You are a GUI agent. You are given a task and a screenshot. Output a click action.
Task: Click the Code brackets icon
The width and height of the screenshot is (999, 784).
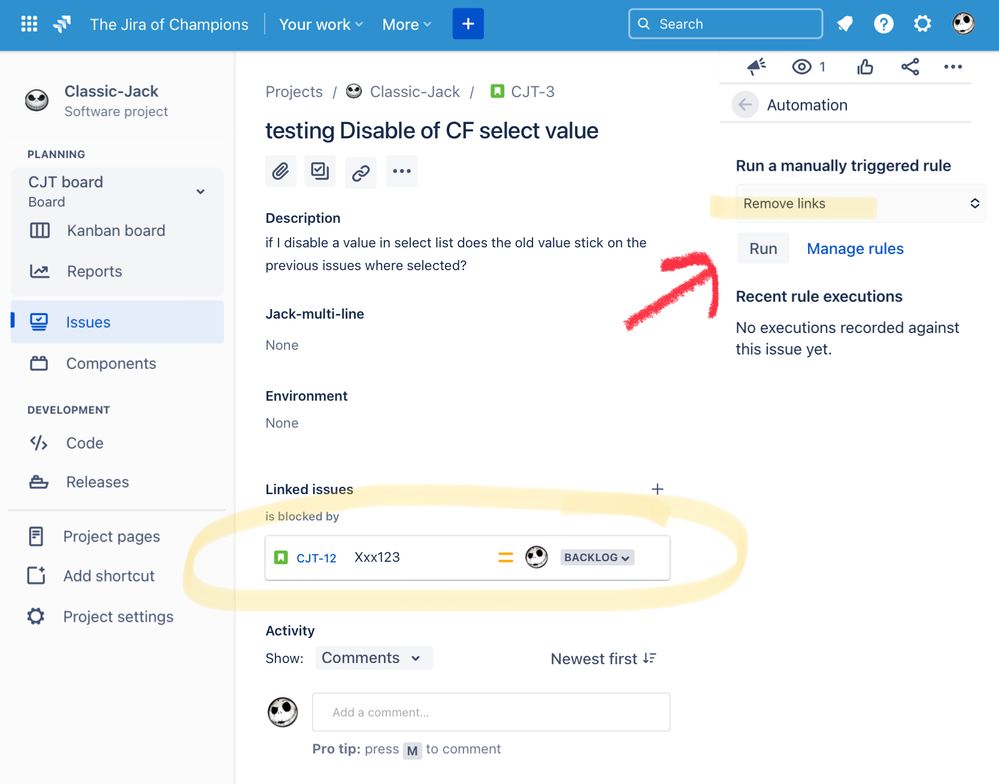pyautogui.click(x=38, y=443)
